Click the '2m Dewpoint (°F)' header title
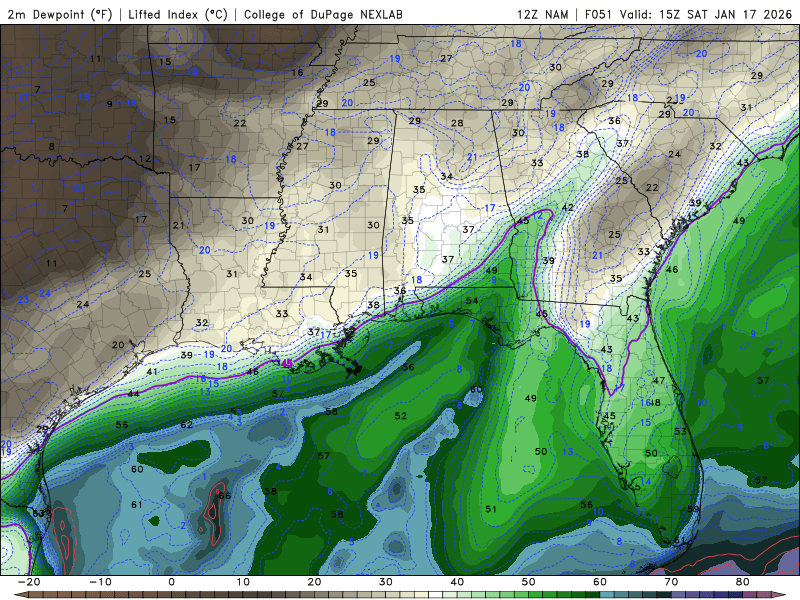Viewport: 800px width, 600px height. (x=60, y=14)
